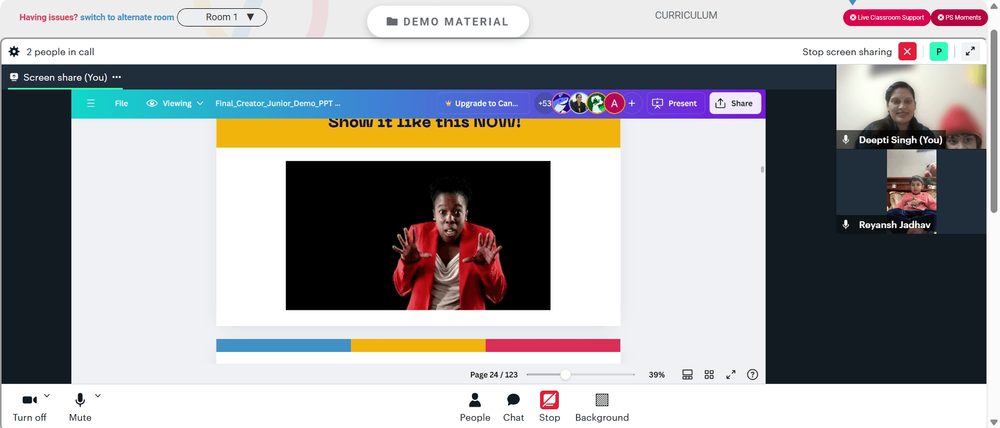The height and width of the screenshot is (428, 1000).
Task: Click the green P avatar icon
Action: tap(938, 52)
